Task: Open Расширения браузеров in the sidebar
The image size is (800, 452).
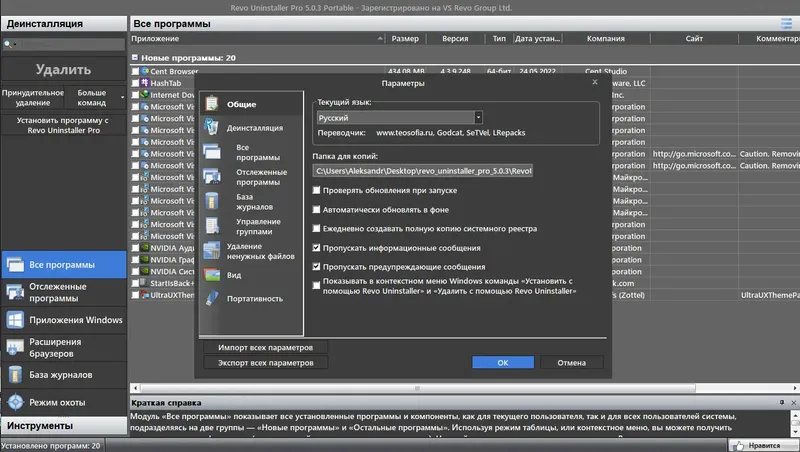Action: 63,347
